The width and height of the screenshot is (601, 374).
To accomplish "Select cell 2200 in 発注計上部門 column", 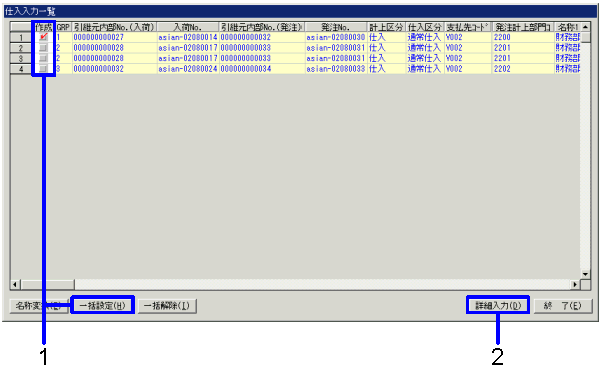I will [523, 37].
